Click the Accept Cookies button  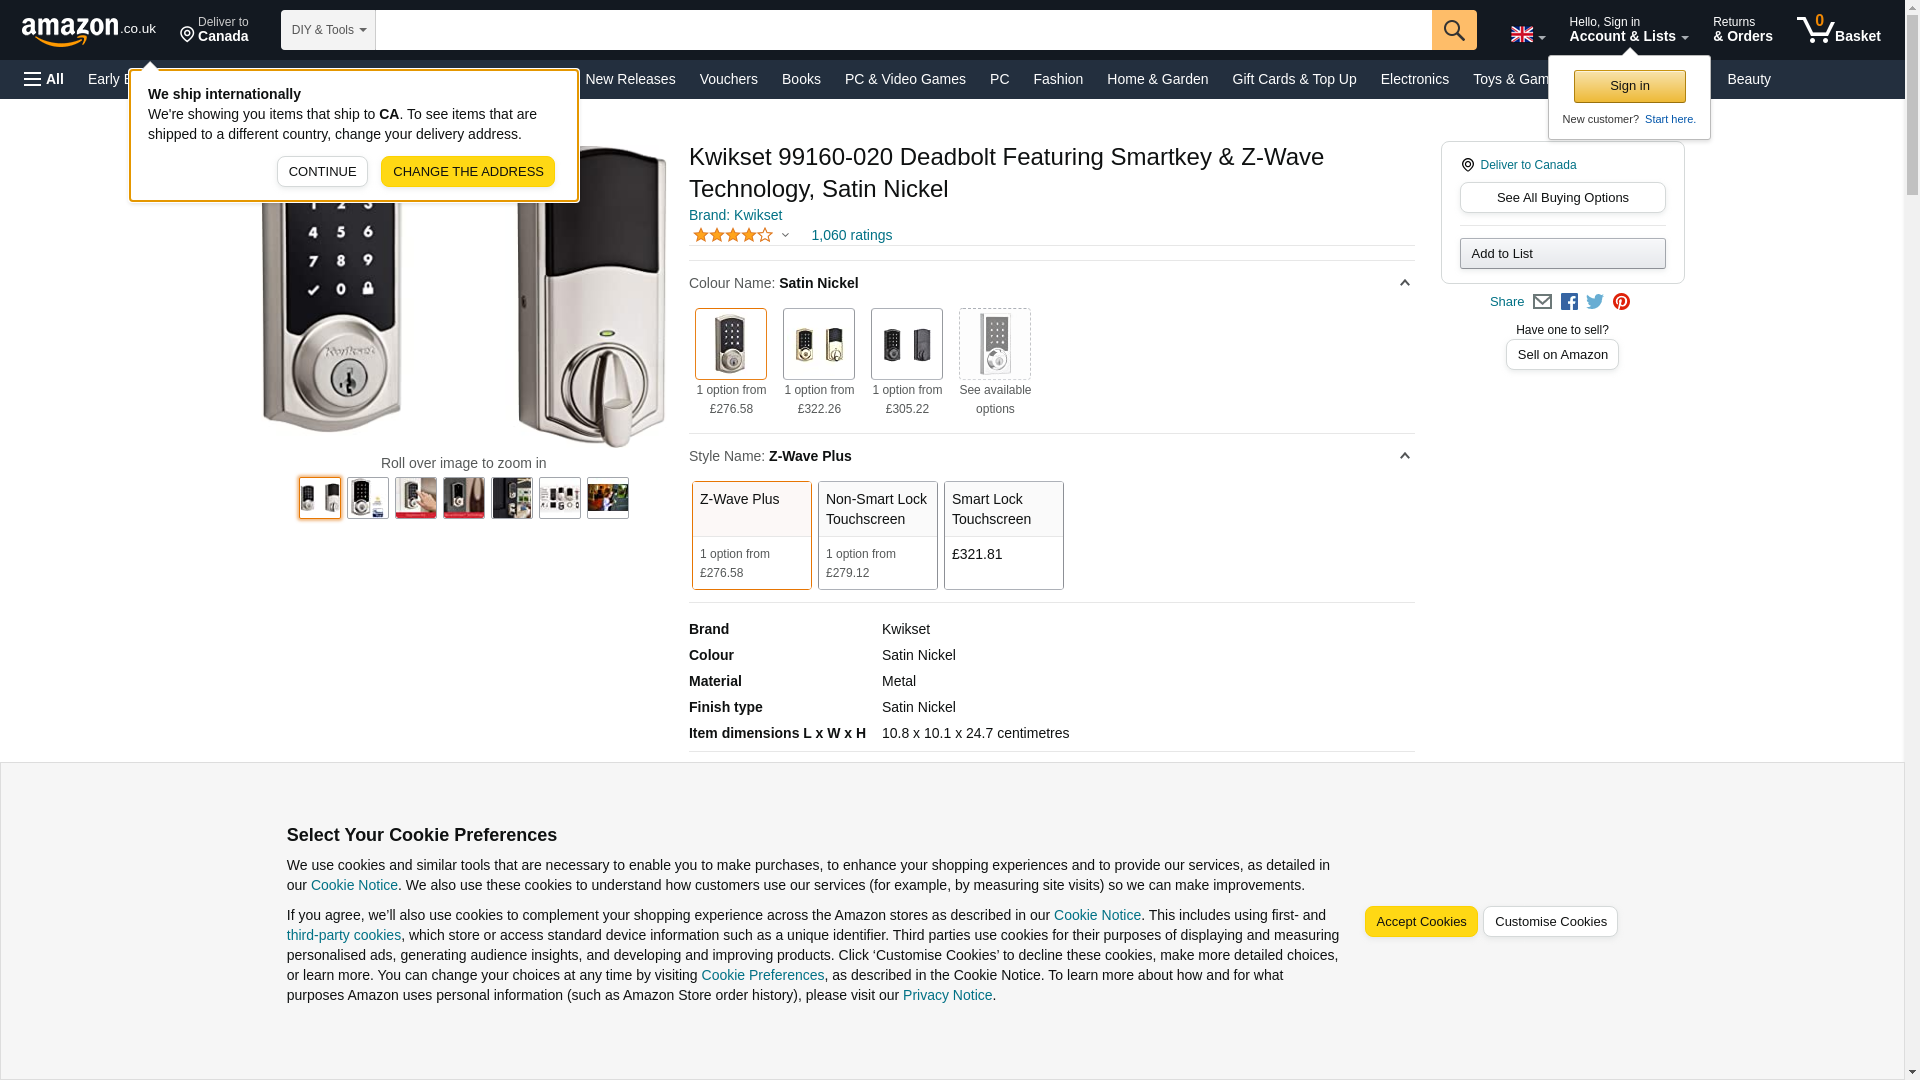point(1421,922)
